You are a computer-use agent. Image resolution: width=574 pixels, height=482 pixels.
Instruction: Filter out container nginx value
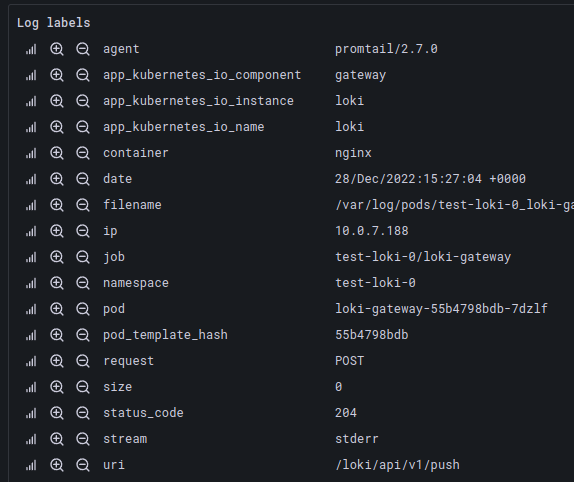tap(83, 153)
